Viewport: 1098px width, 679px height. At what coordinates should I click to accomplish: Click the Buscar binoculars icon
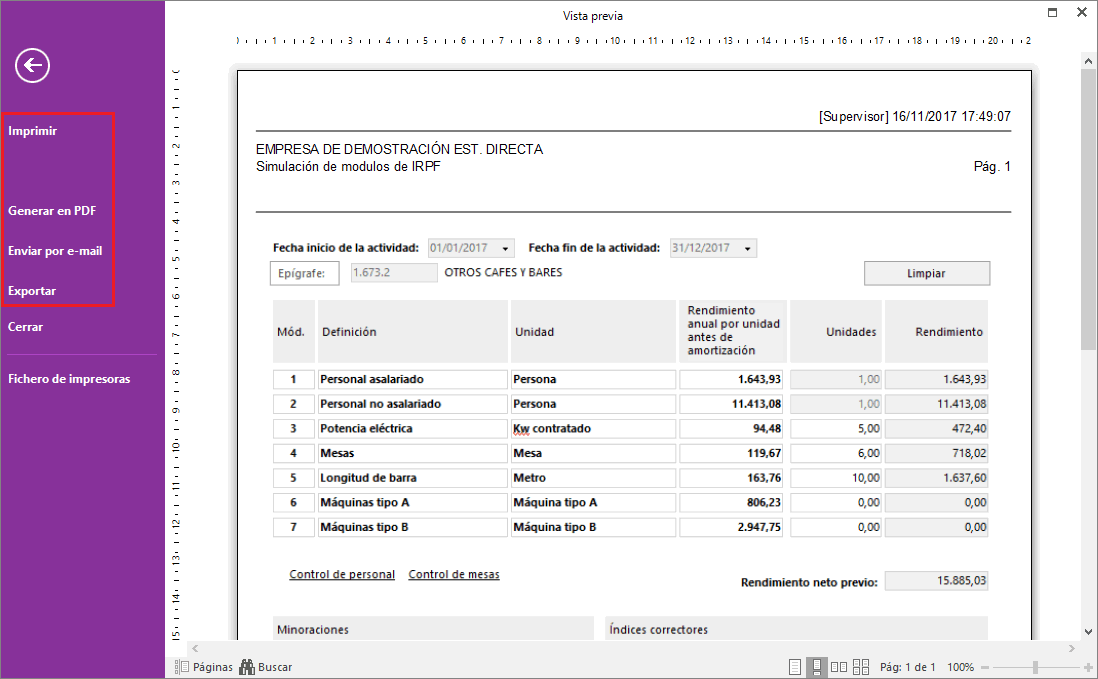(246, 667)
